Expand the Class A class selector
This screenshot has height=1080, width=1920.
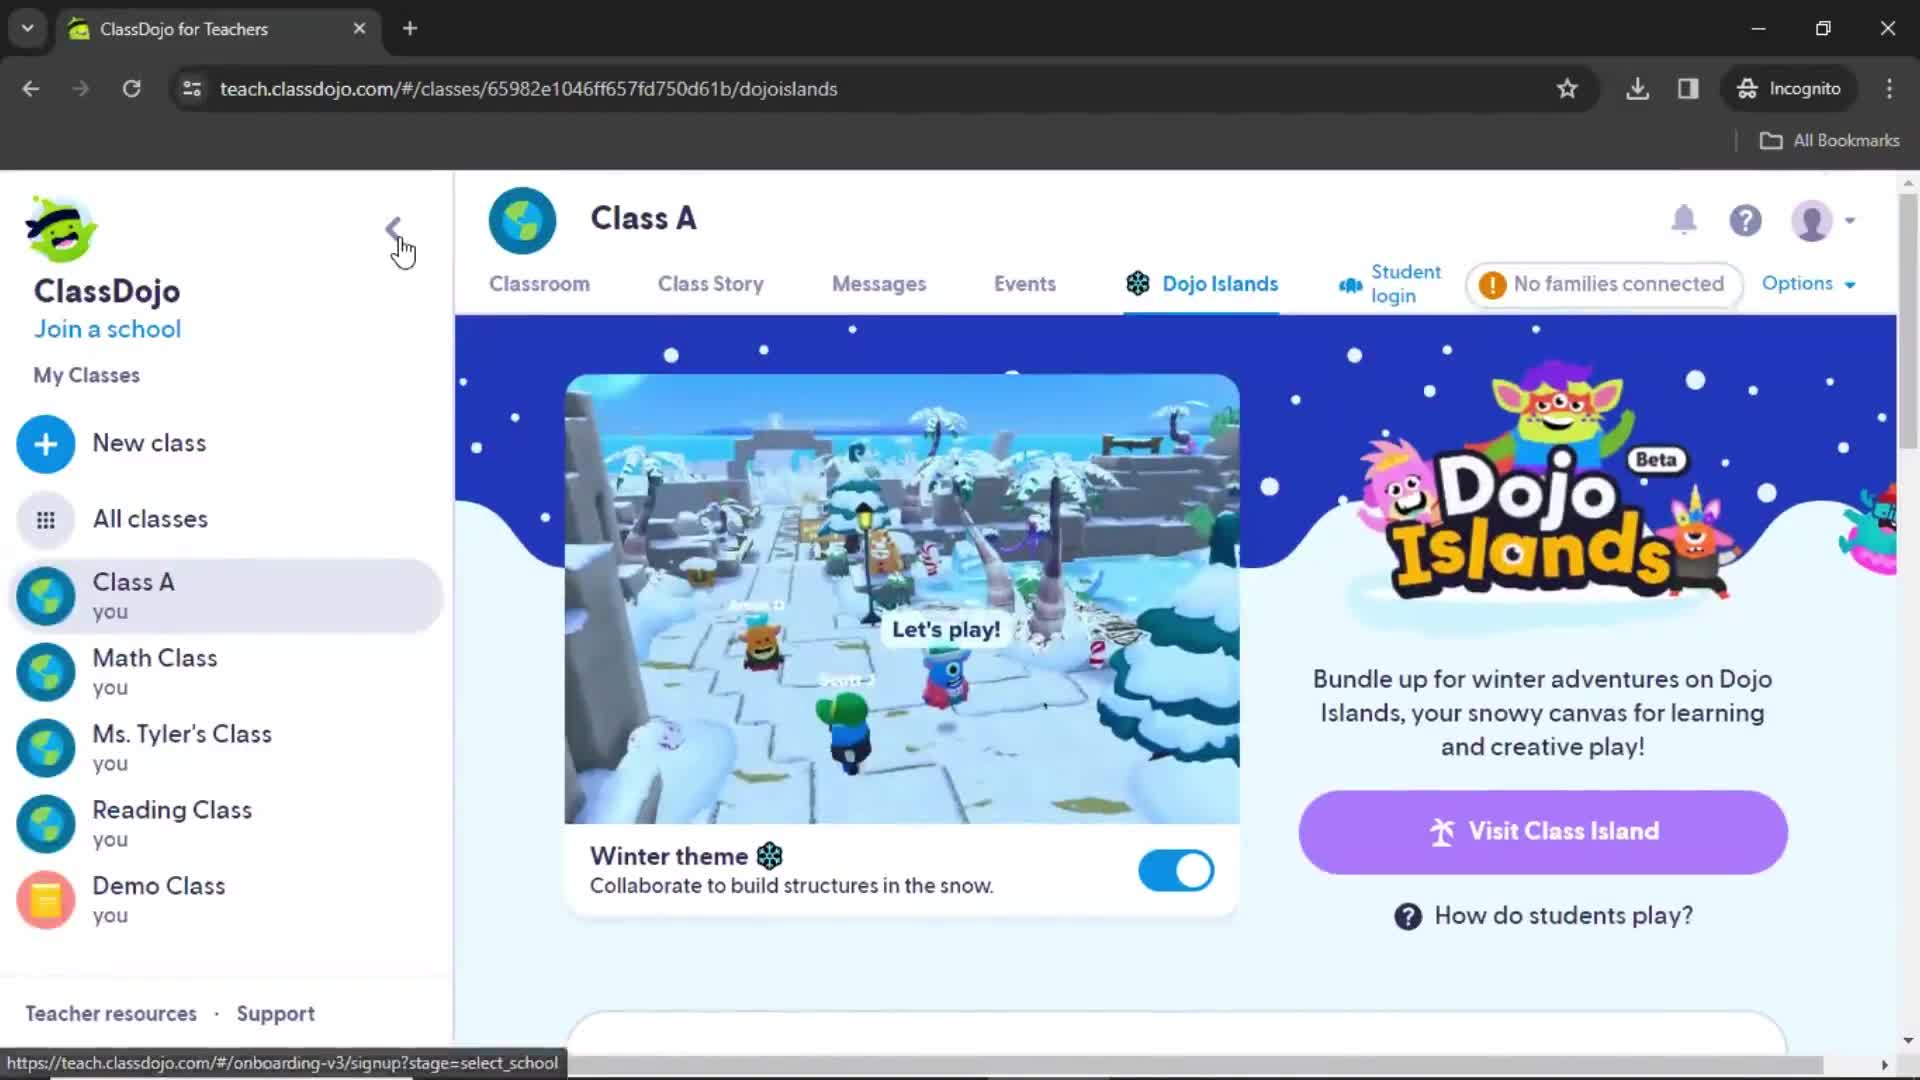[645, 218]
